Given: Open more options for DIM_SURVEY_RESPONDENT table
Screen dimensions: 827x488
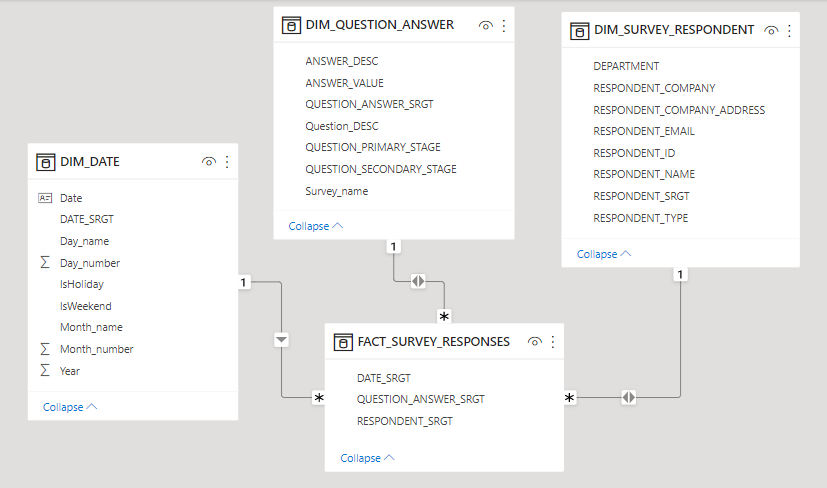Looking at the screenshot, I should pyautogui.click(x=789, y=30).
